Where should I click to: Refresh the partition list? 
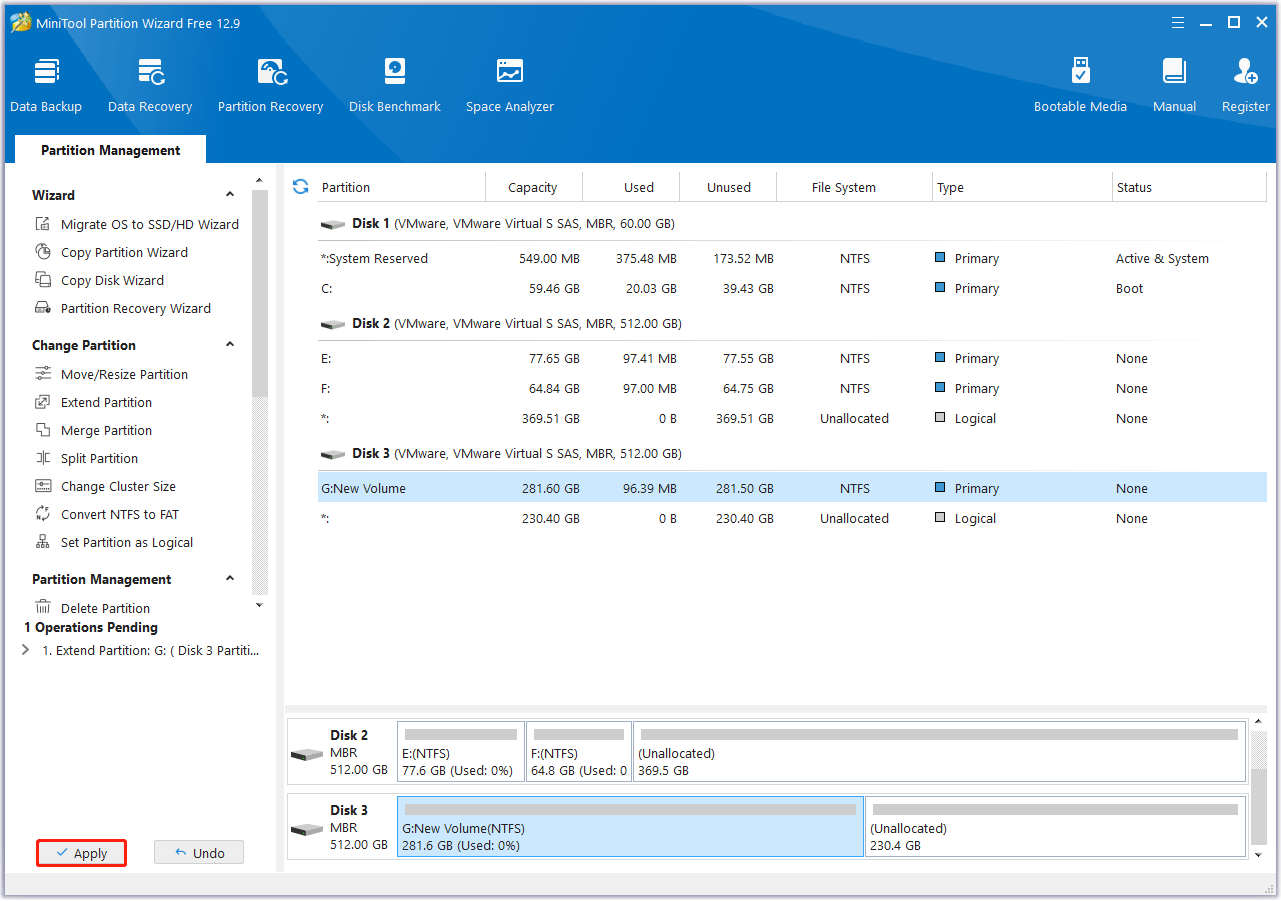(300, 187)
